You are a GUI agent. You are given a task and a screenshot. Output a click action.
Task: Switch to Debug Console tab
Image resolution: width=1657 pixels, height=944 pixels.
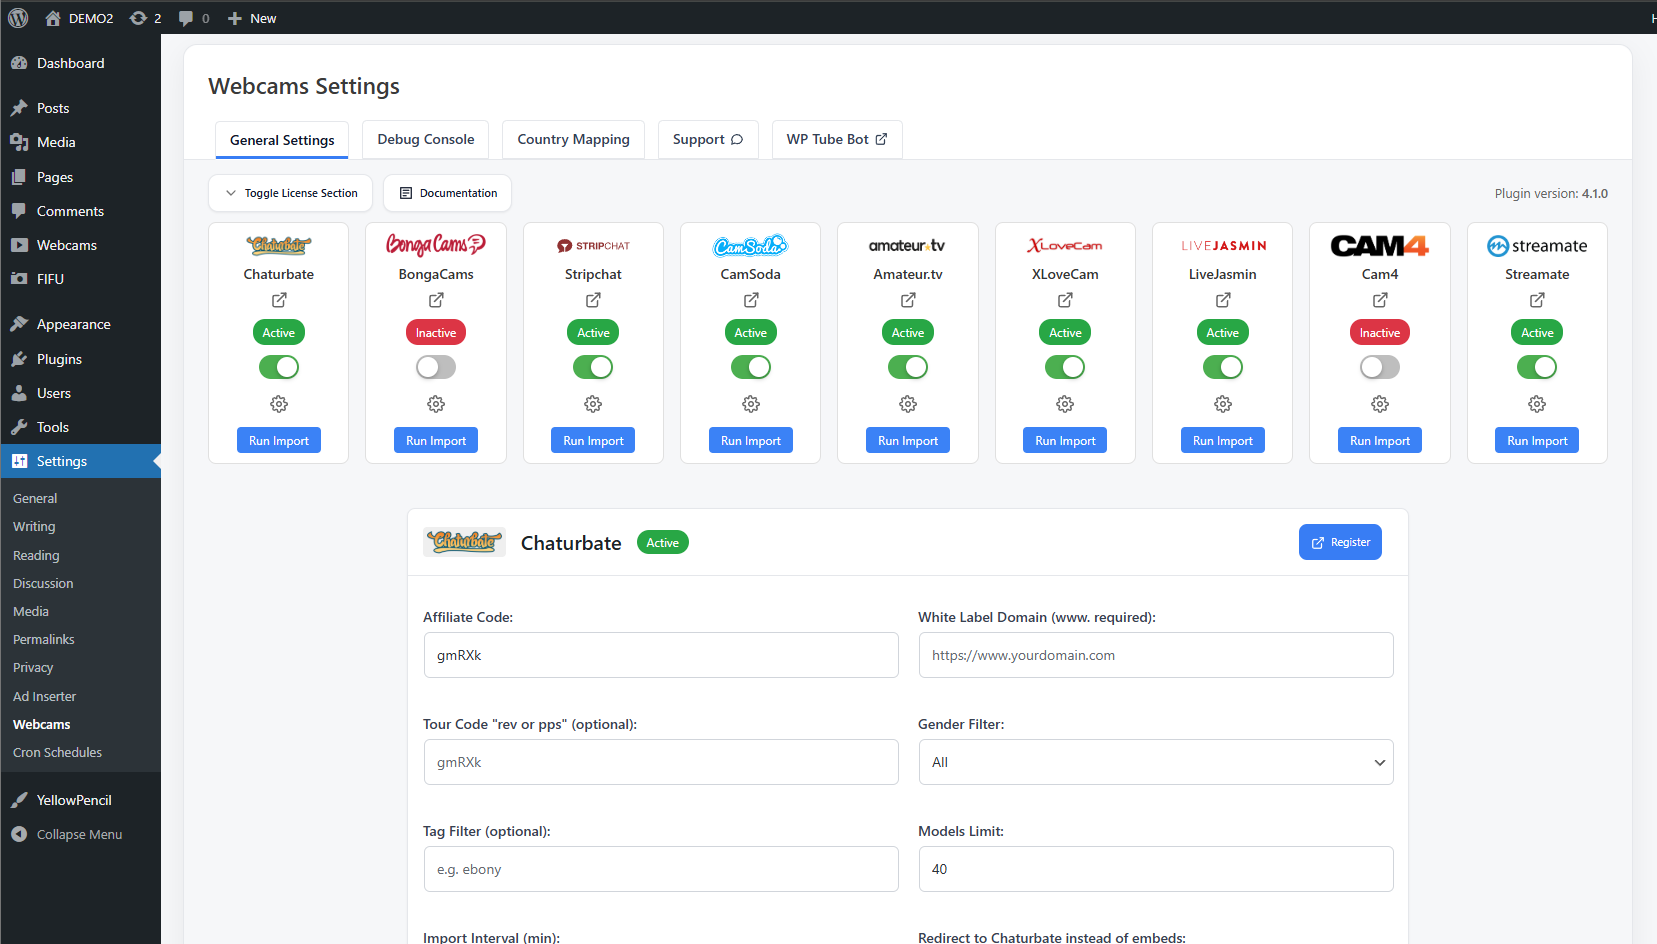(426, 139)
